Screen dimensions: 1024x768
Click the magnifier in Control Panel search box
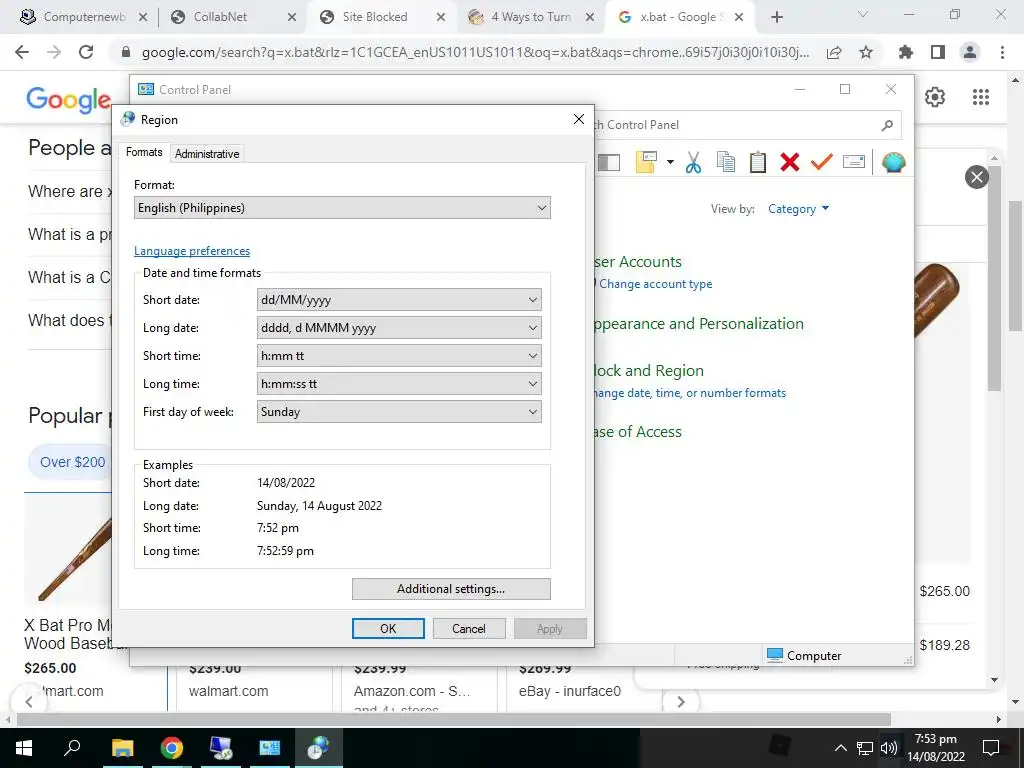click(887, 125)
